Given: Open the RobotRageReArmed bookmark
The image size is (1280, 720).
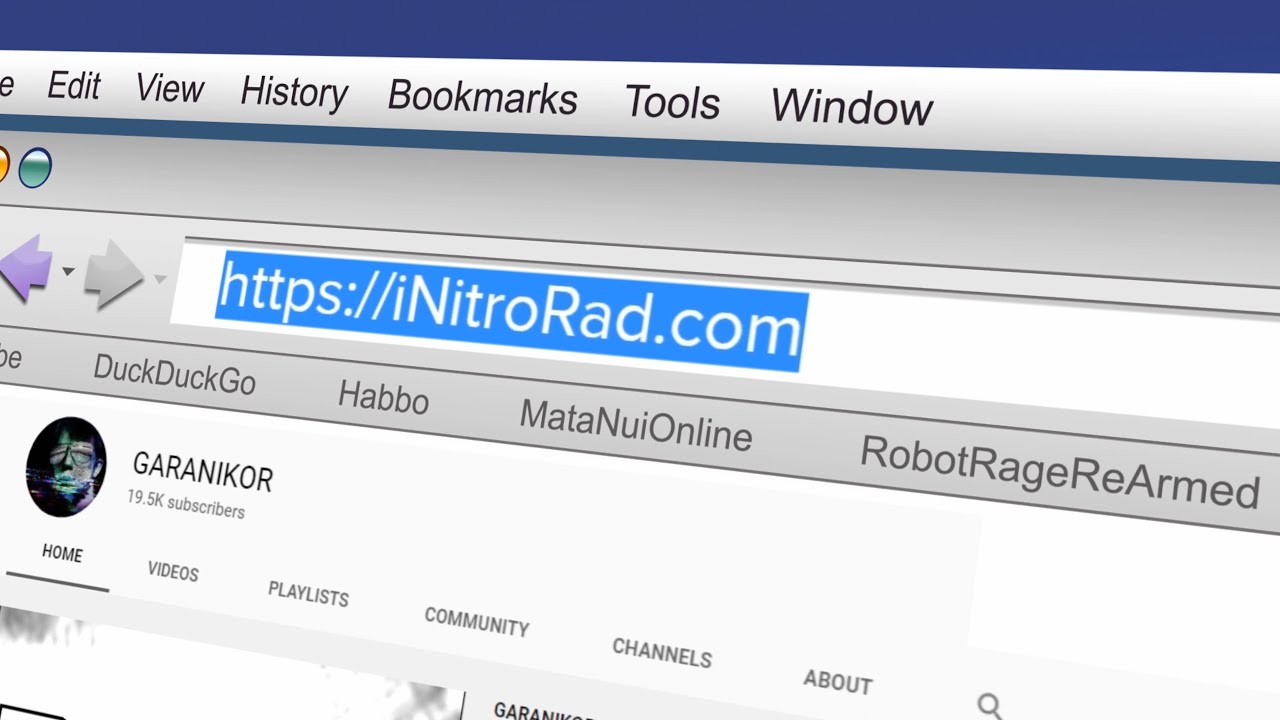Looking at the screenshot, I should (x=1059, y=472).
